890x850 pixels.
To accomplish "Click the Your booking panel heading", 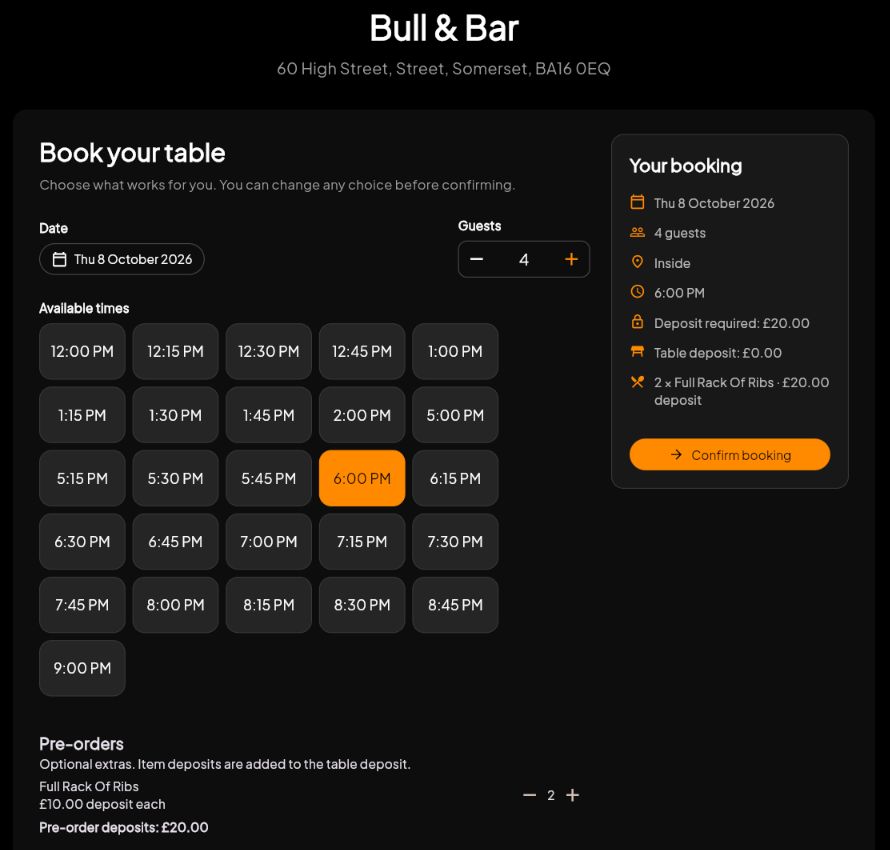I will 686,166.
